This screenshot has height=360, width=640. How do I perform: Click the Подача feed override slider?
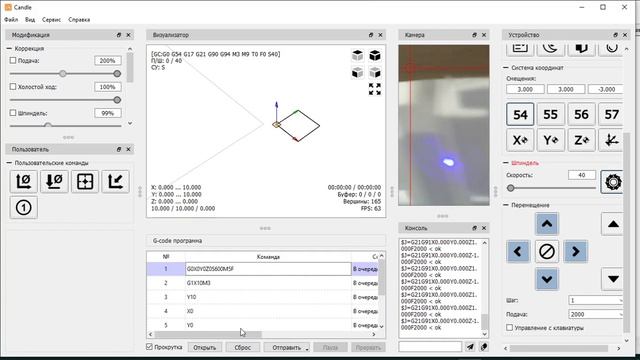coord(65,73)
